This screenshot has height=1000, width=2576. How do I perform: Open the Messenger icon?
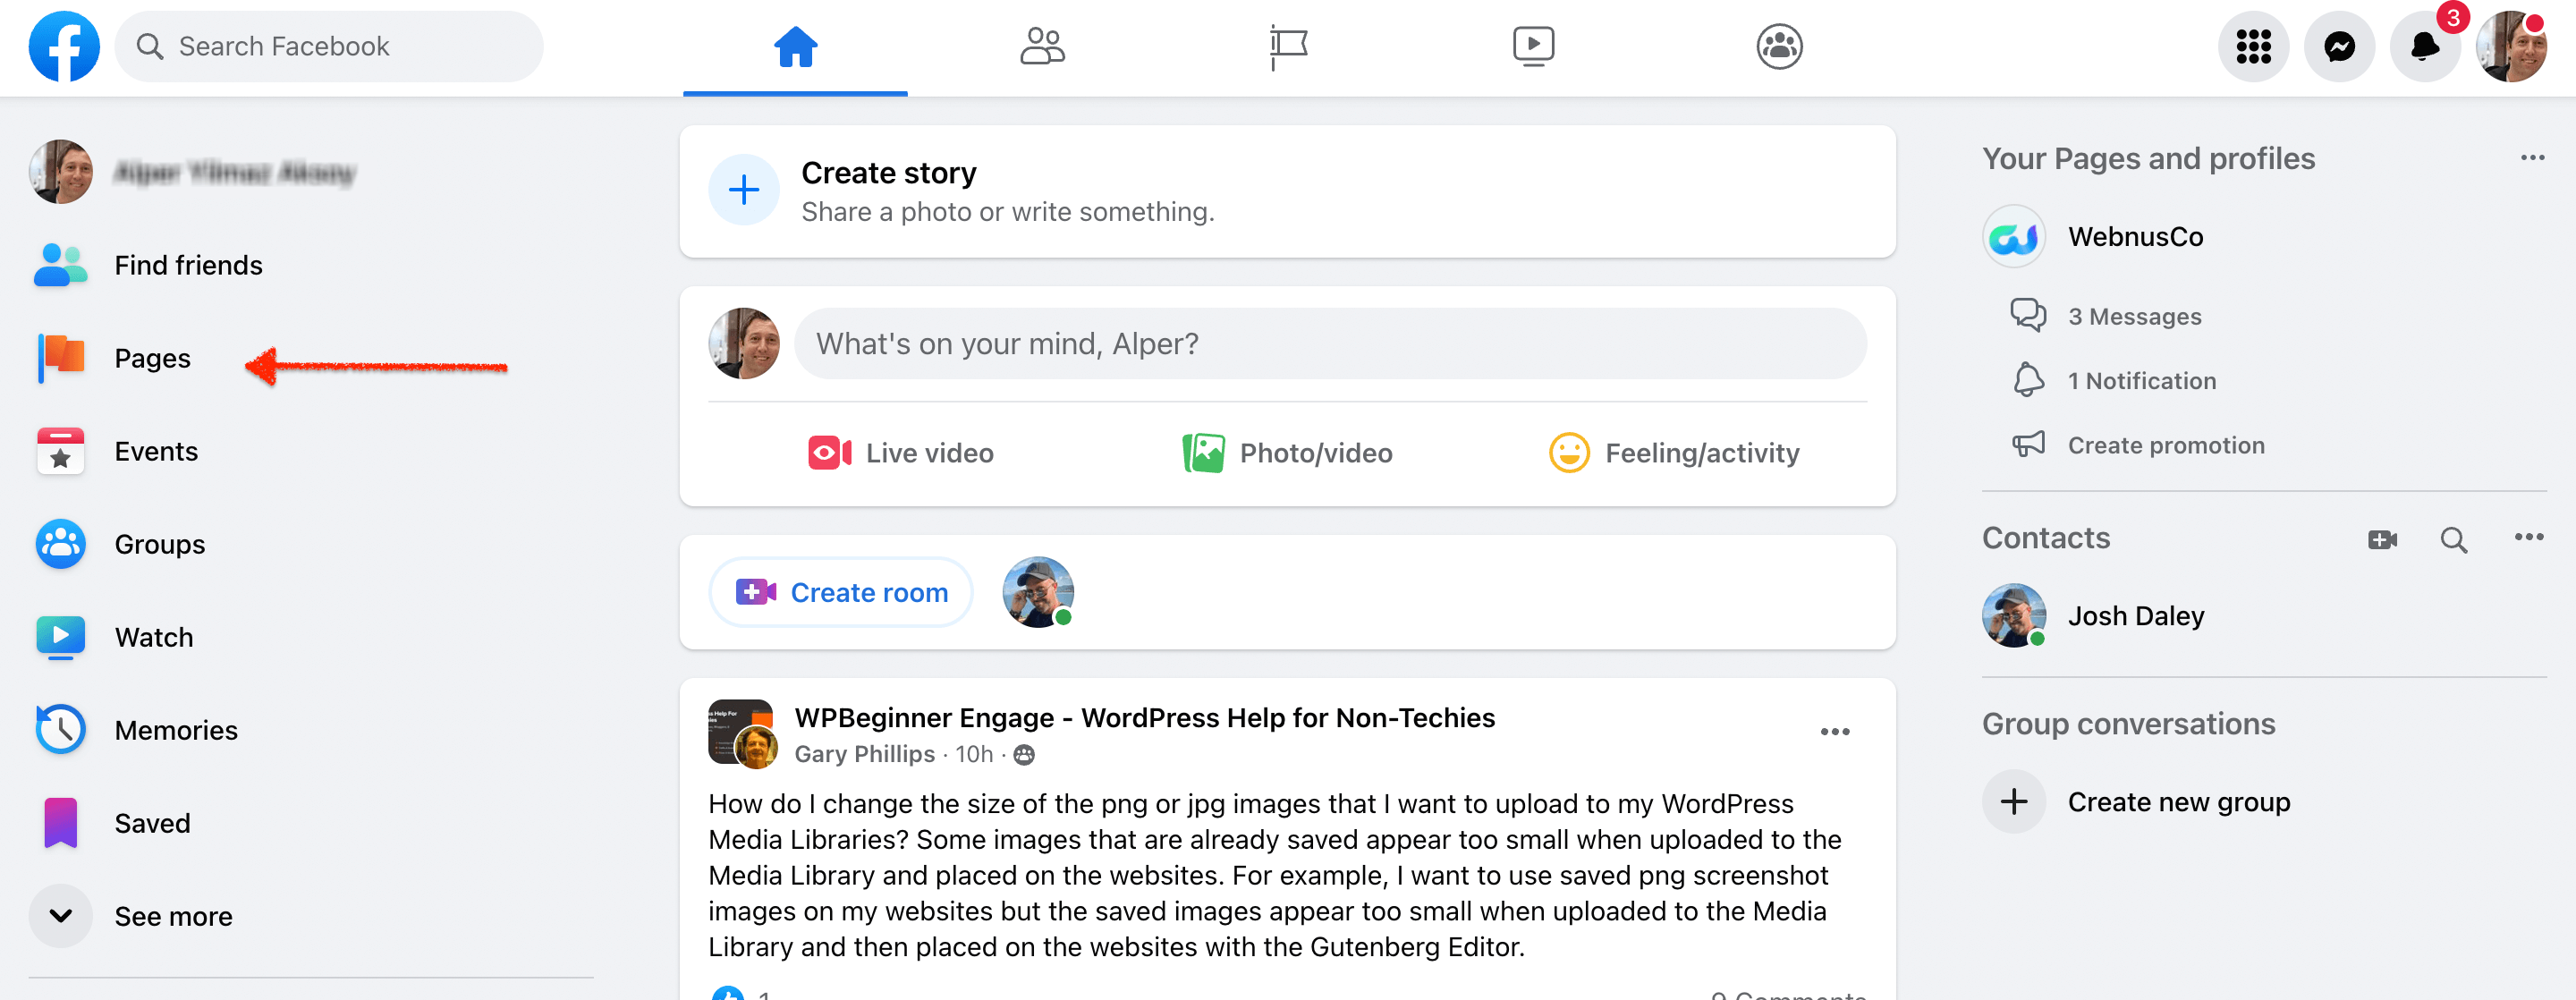pos(2339,46)
